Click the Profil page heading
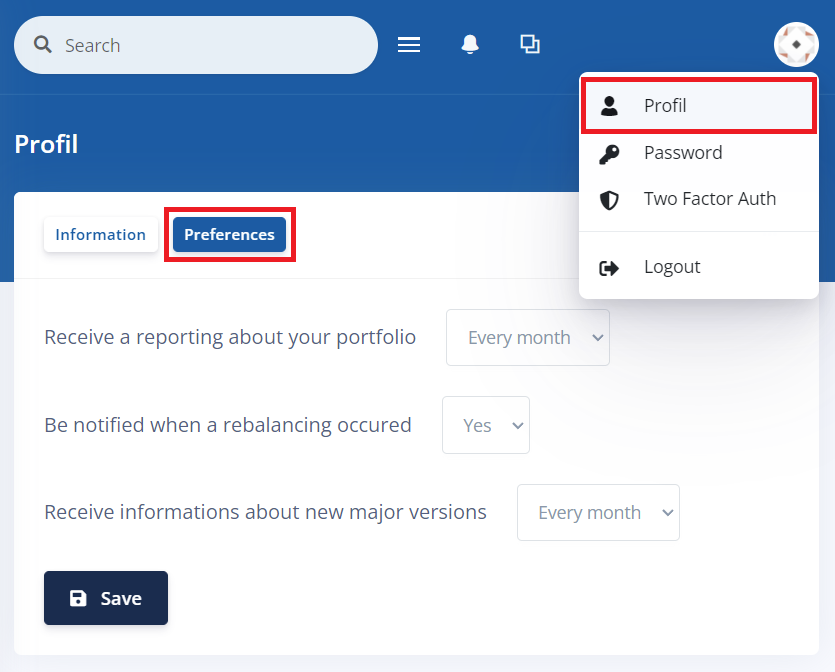The height and width of the screenshot is (672, 835). pos(46,144)
